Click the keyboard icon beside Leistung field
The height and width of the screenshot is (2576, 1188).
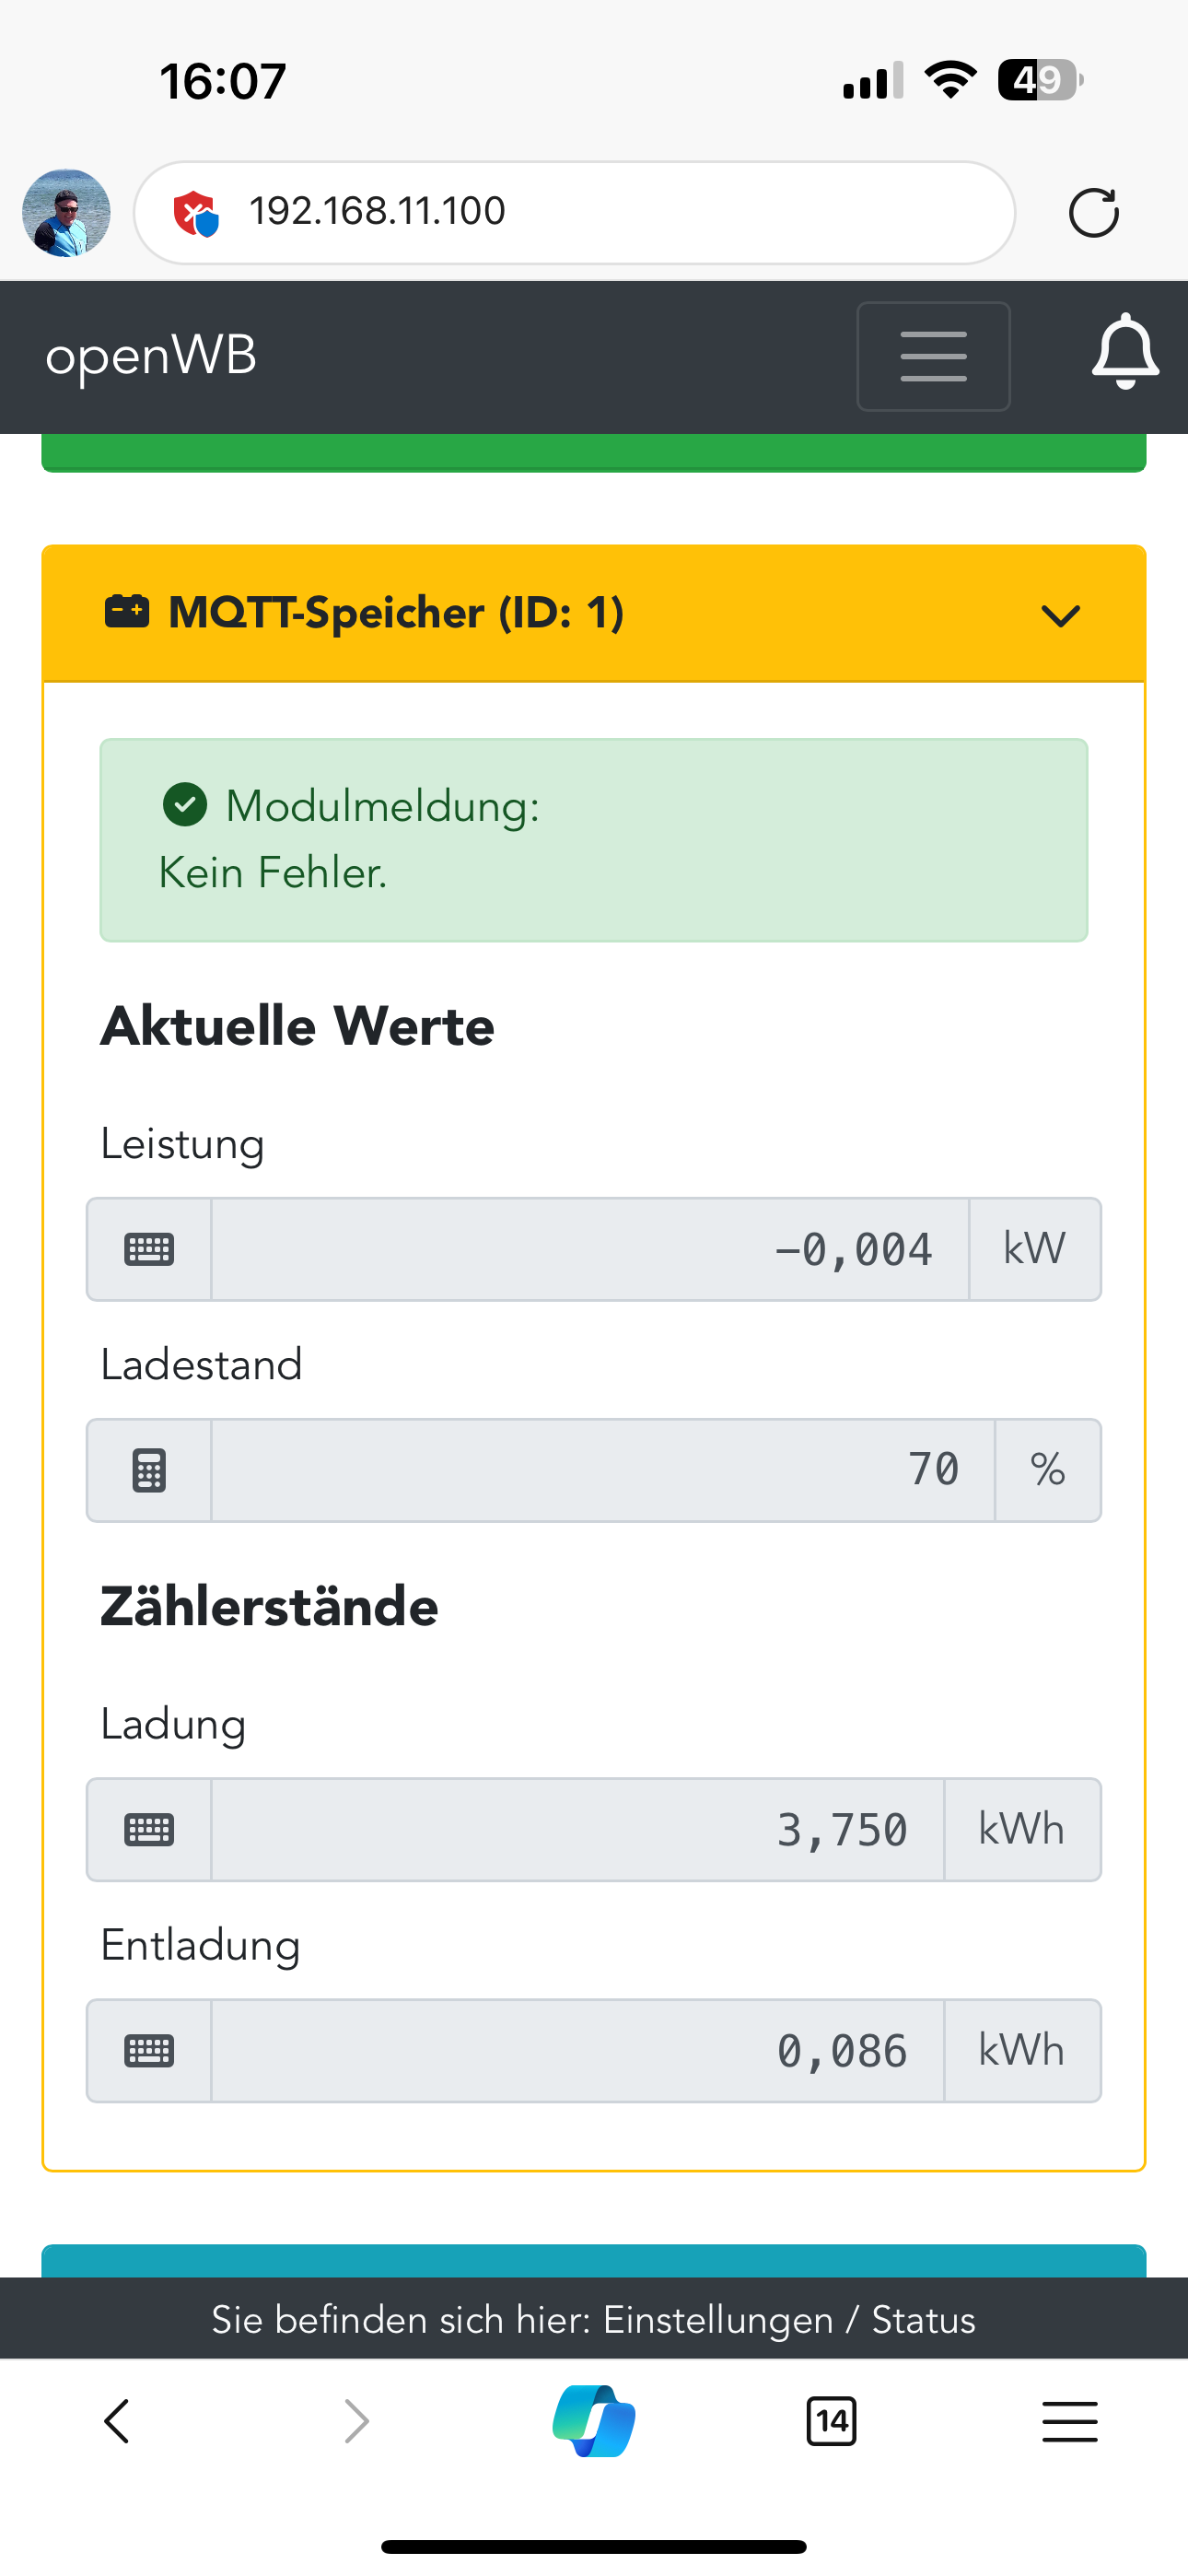point(149,1249)
